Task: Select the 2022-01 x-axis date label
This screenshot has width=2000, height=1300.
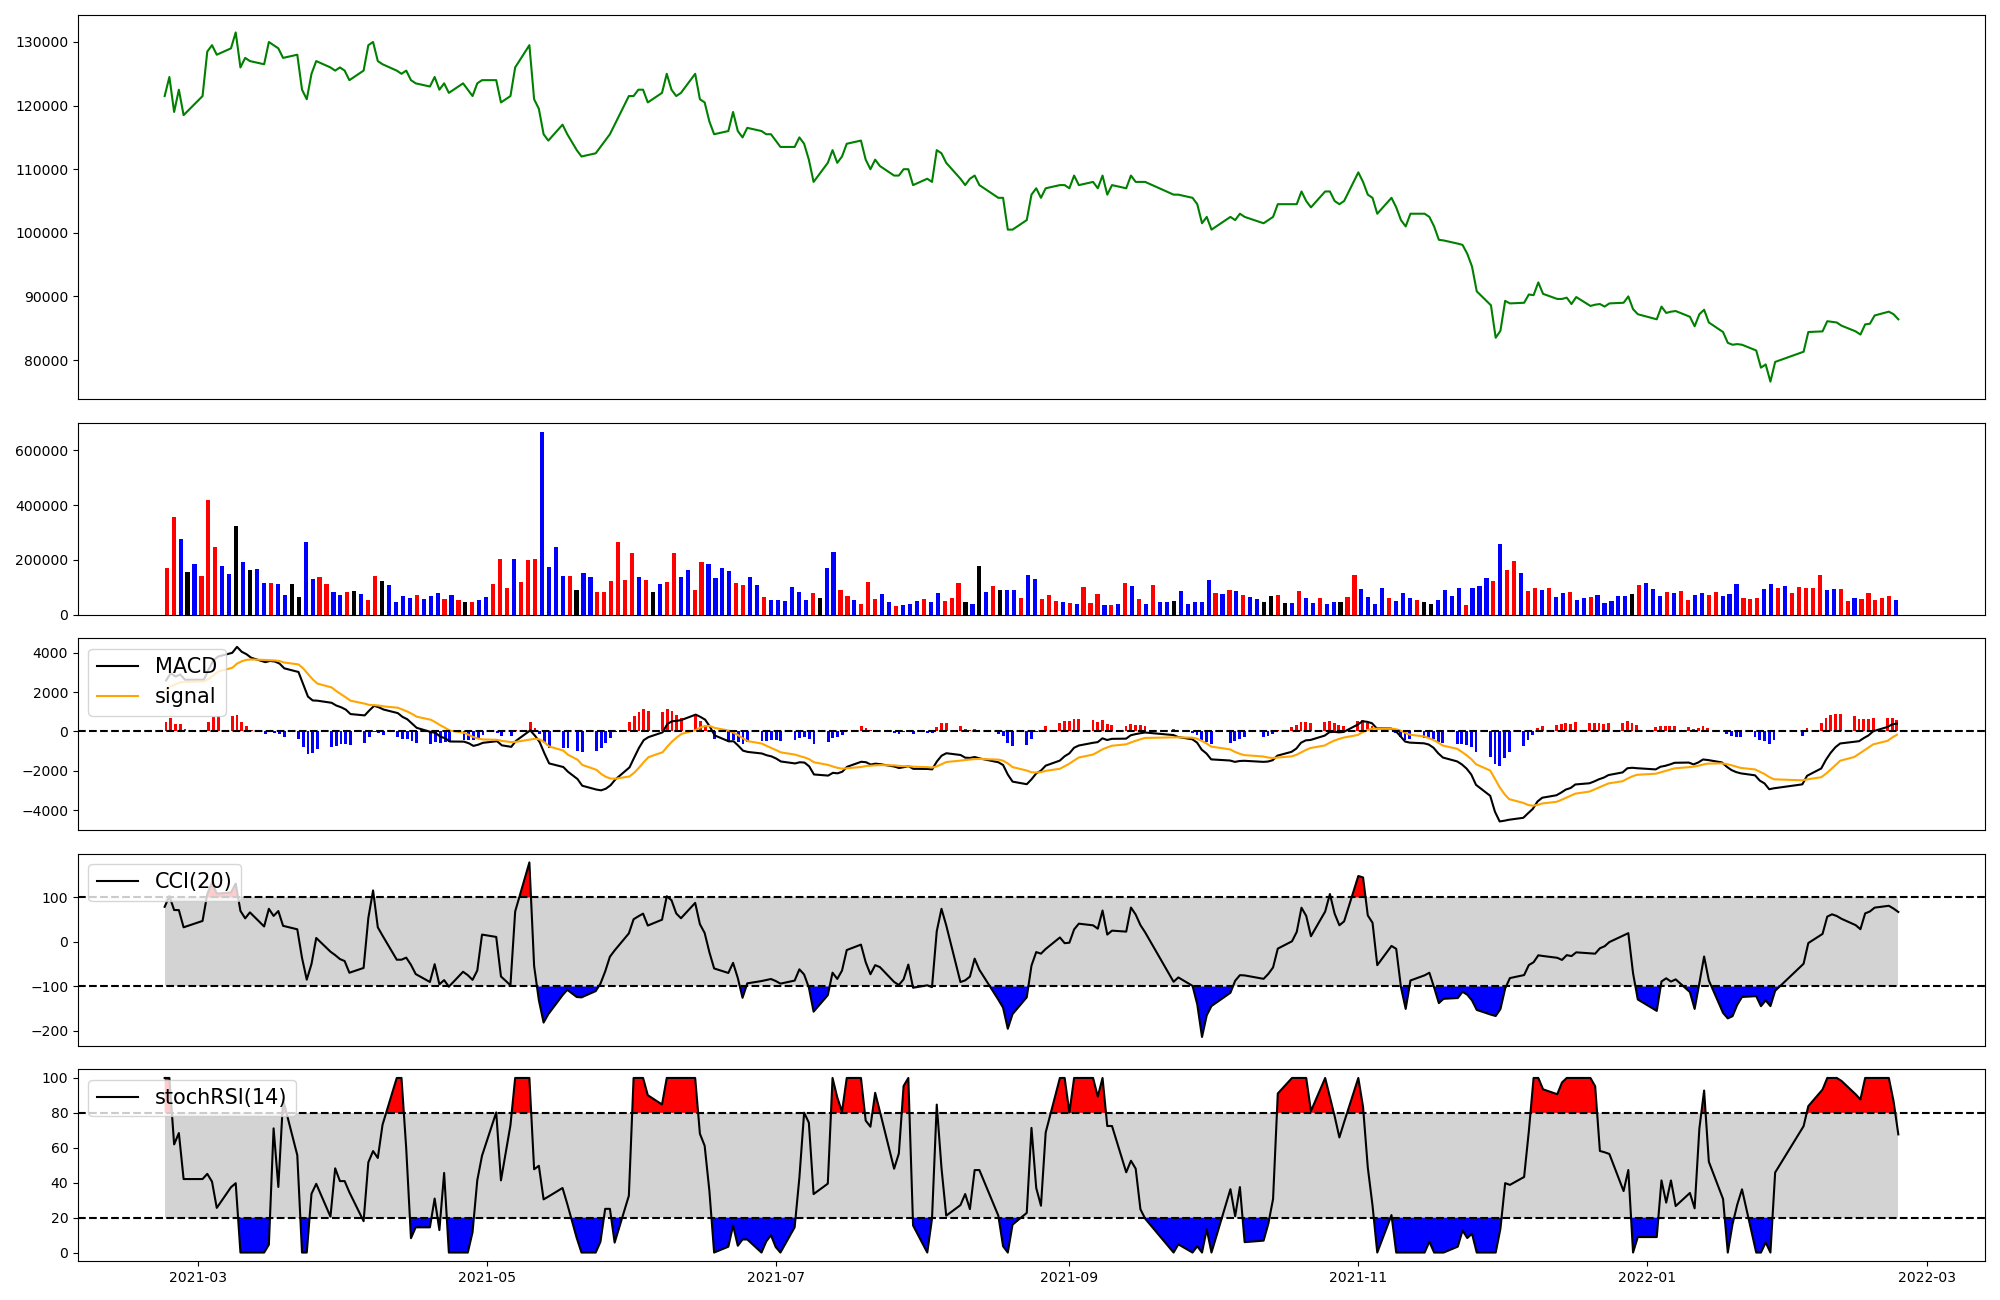Action: pos(1647,1277)
